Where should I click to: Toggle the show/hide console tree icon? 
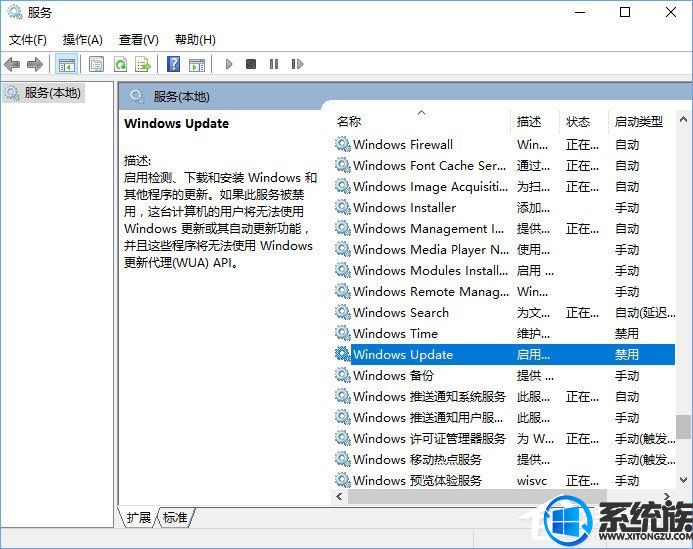[67, 65]
